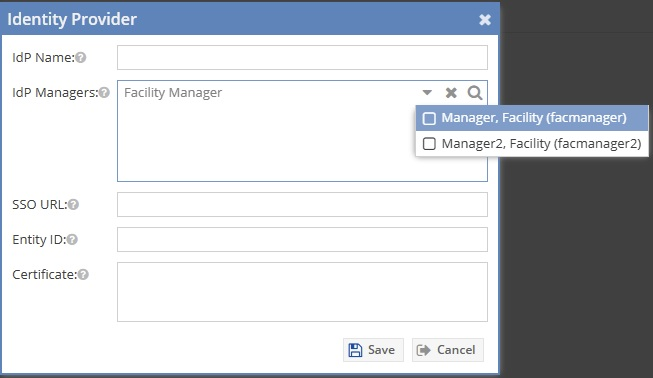The height and width of the screenshot is (378, 653).
Task: Focus the IdP Name text field
Action: (x=302, y=57)
